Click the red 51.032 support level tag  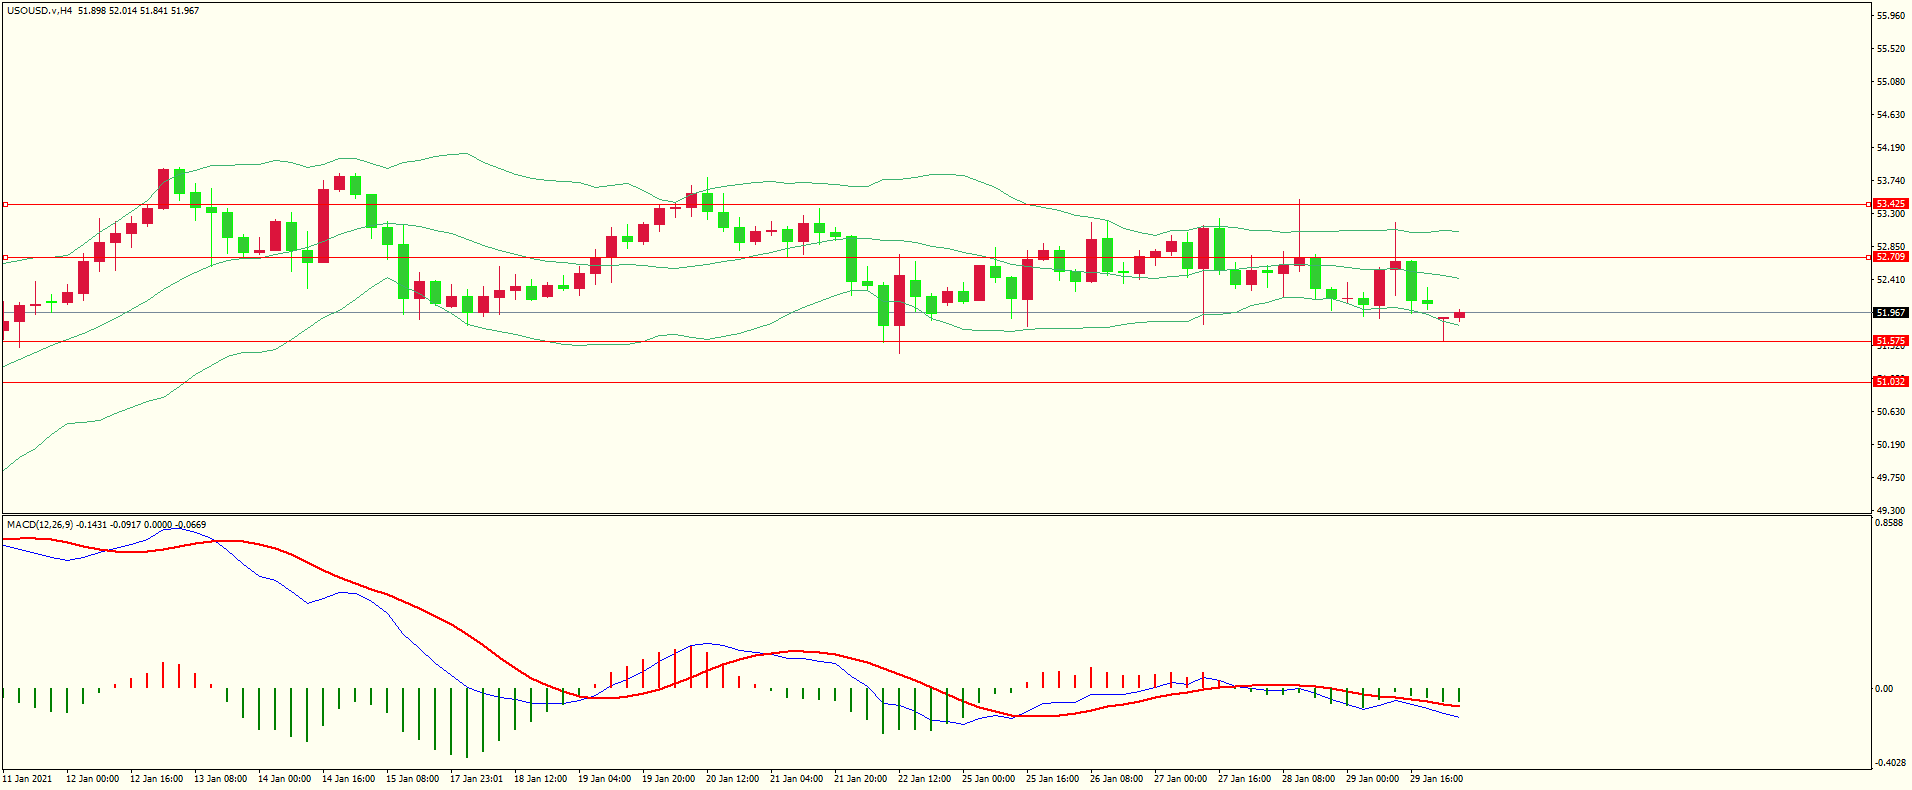(x=1890, y=382)
